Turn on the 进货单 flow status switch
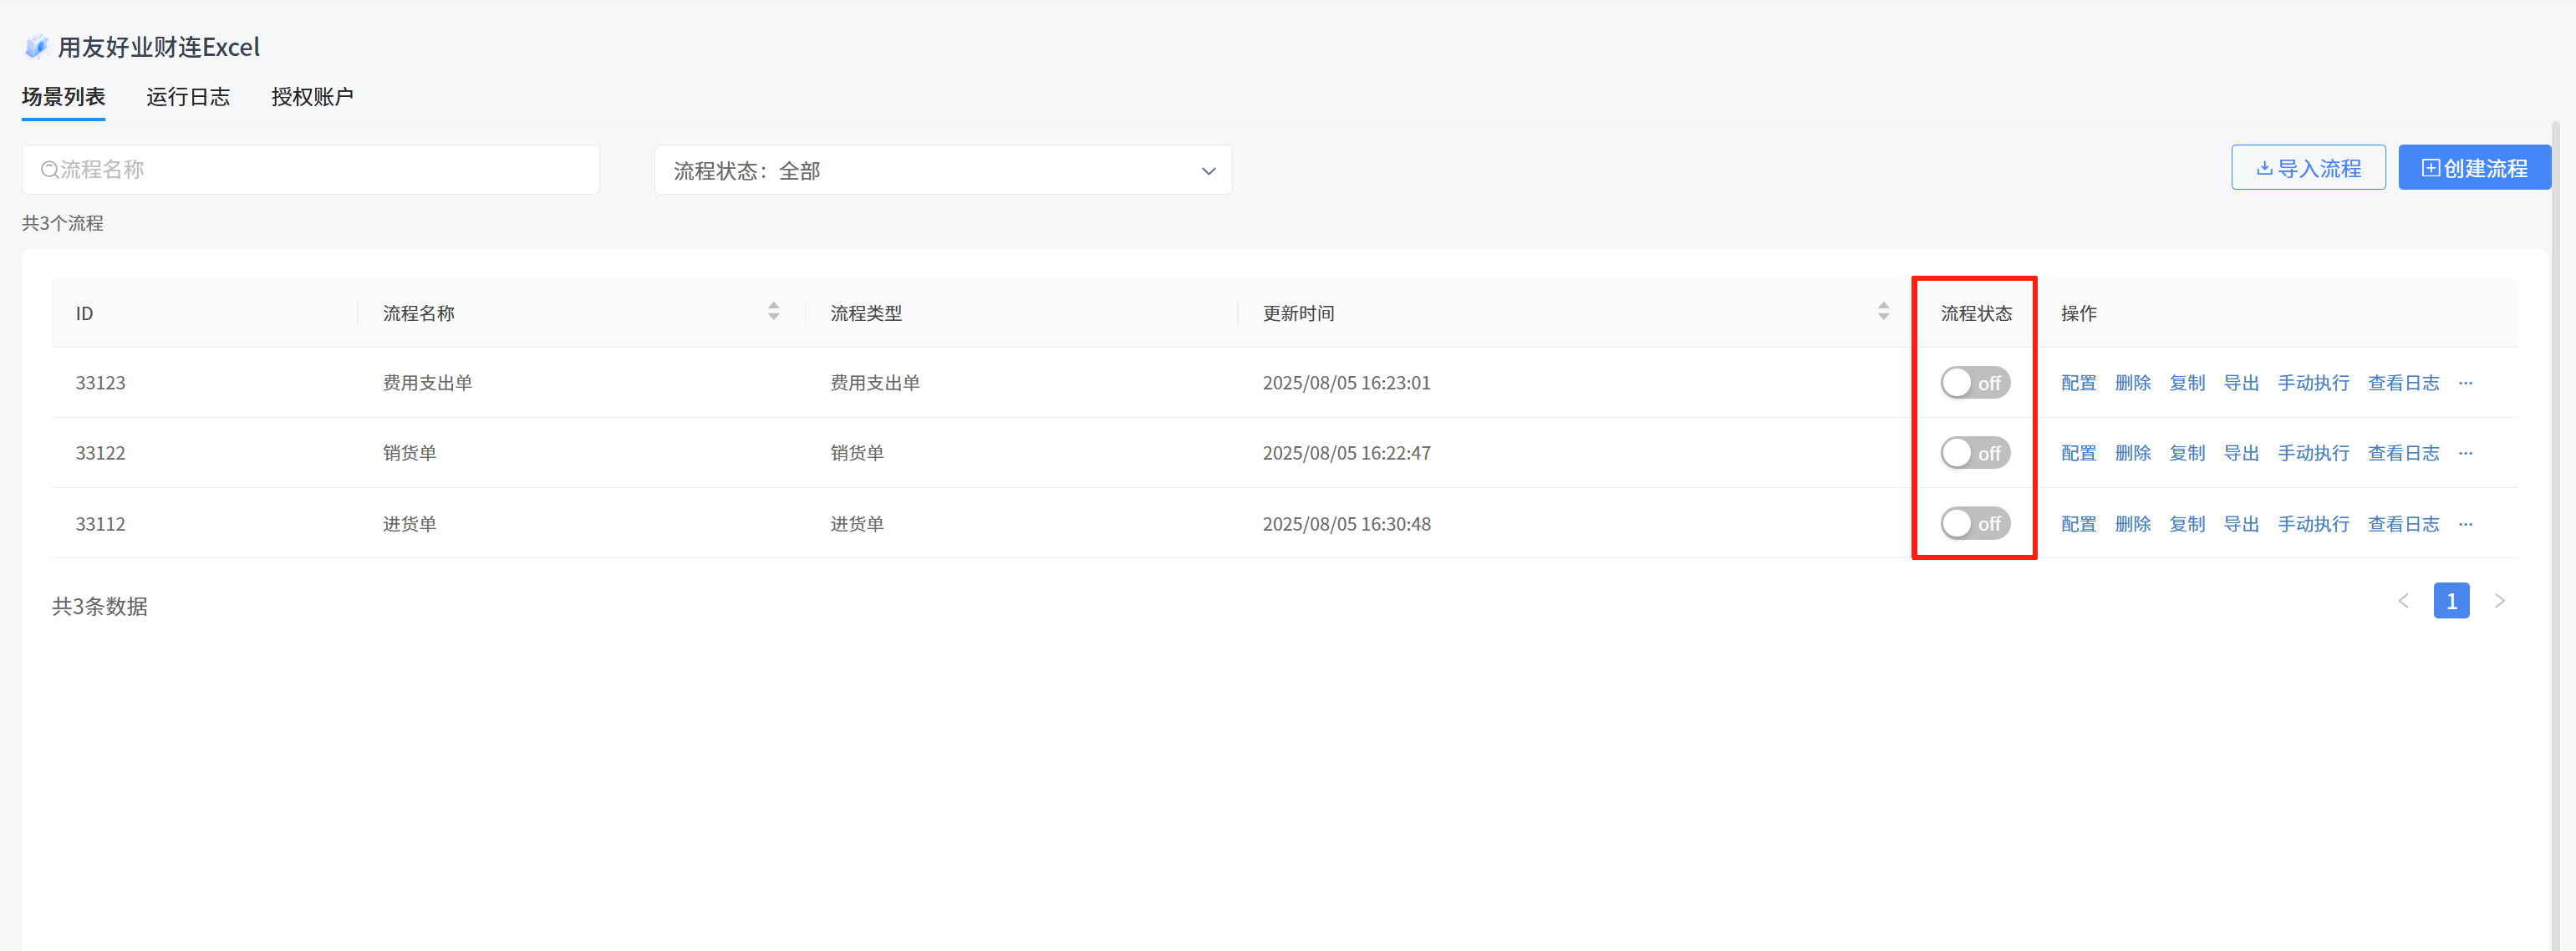Image resolution: width=2576 pixels, height=951 pixels. [1974, 524]
